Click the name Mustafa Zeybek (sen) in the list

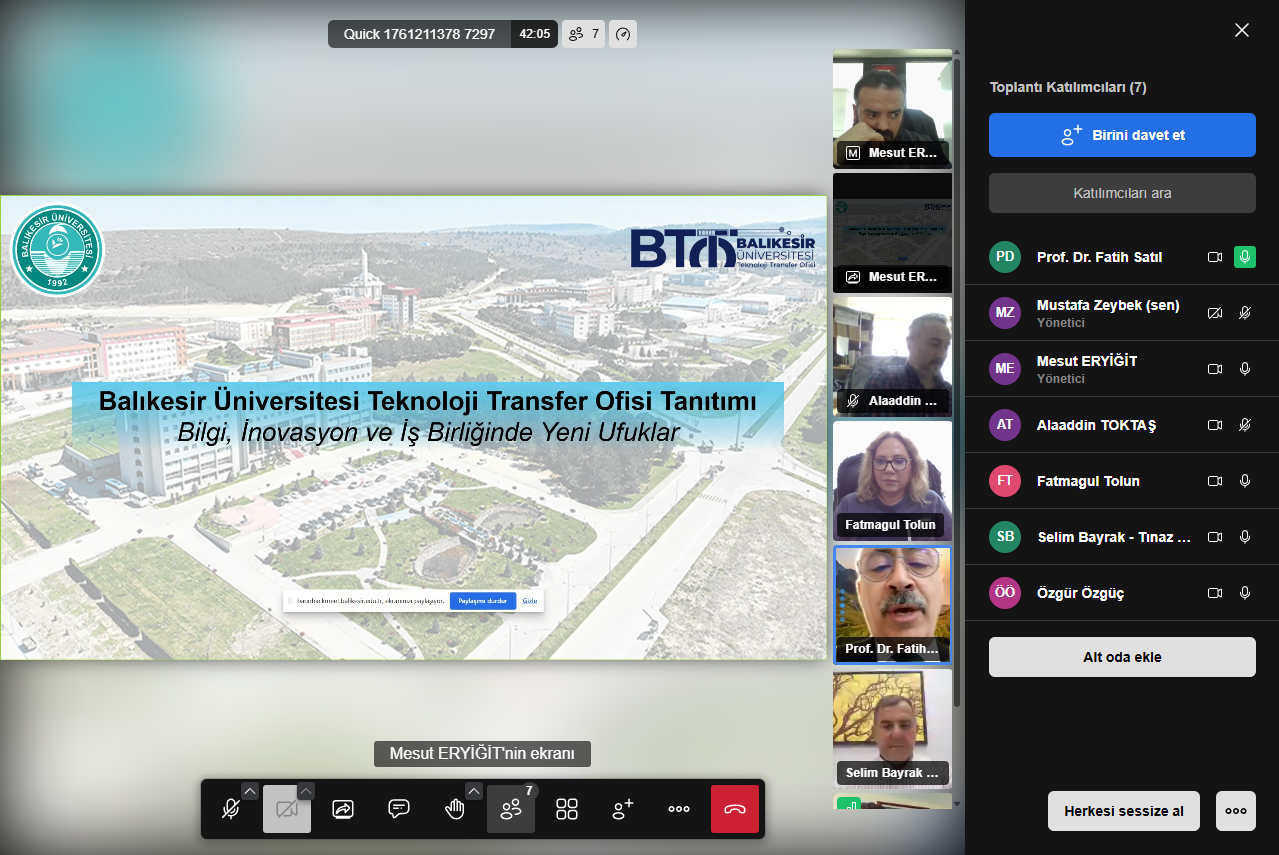1108,305
